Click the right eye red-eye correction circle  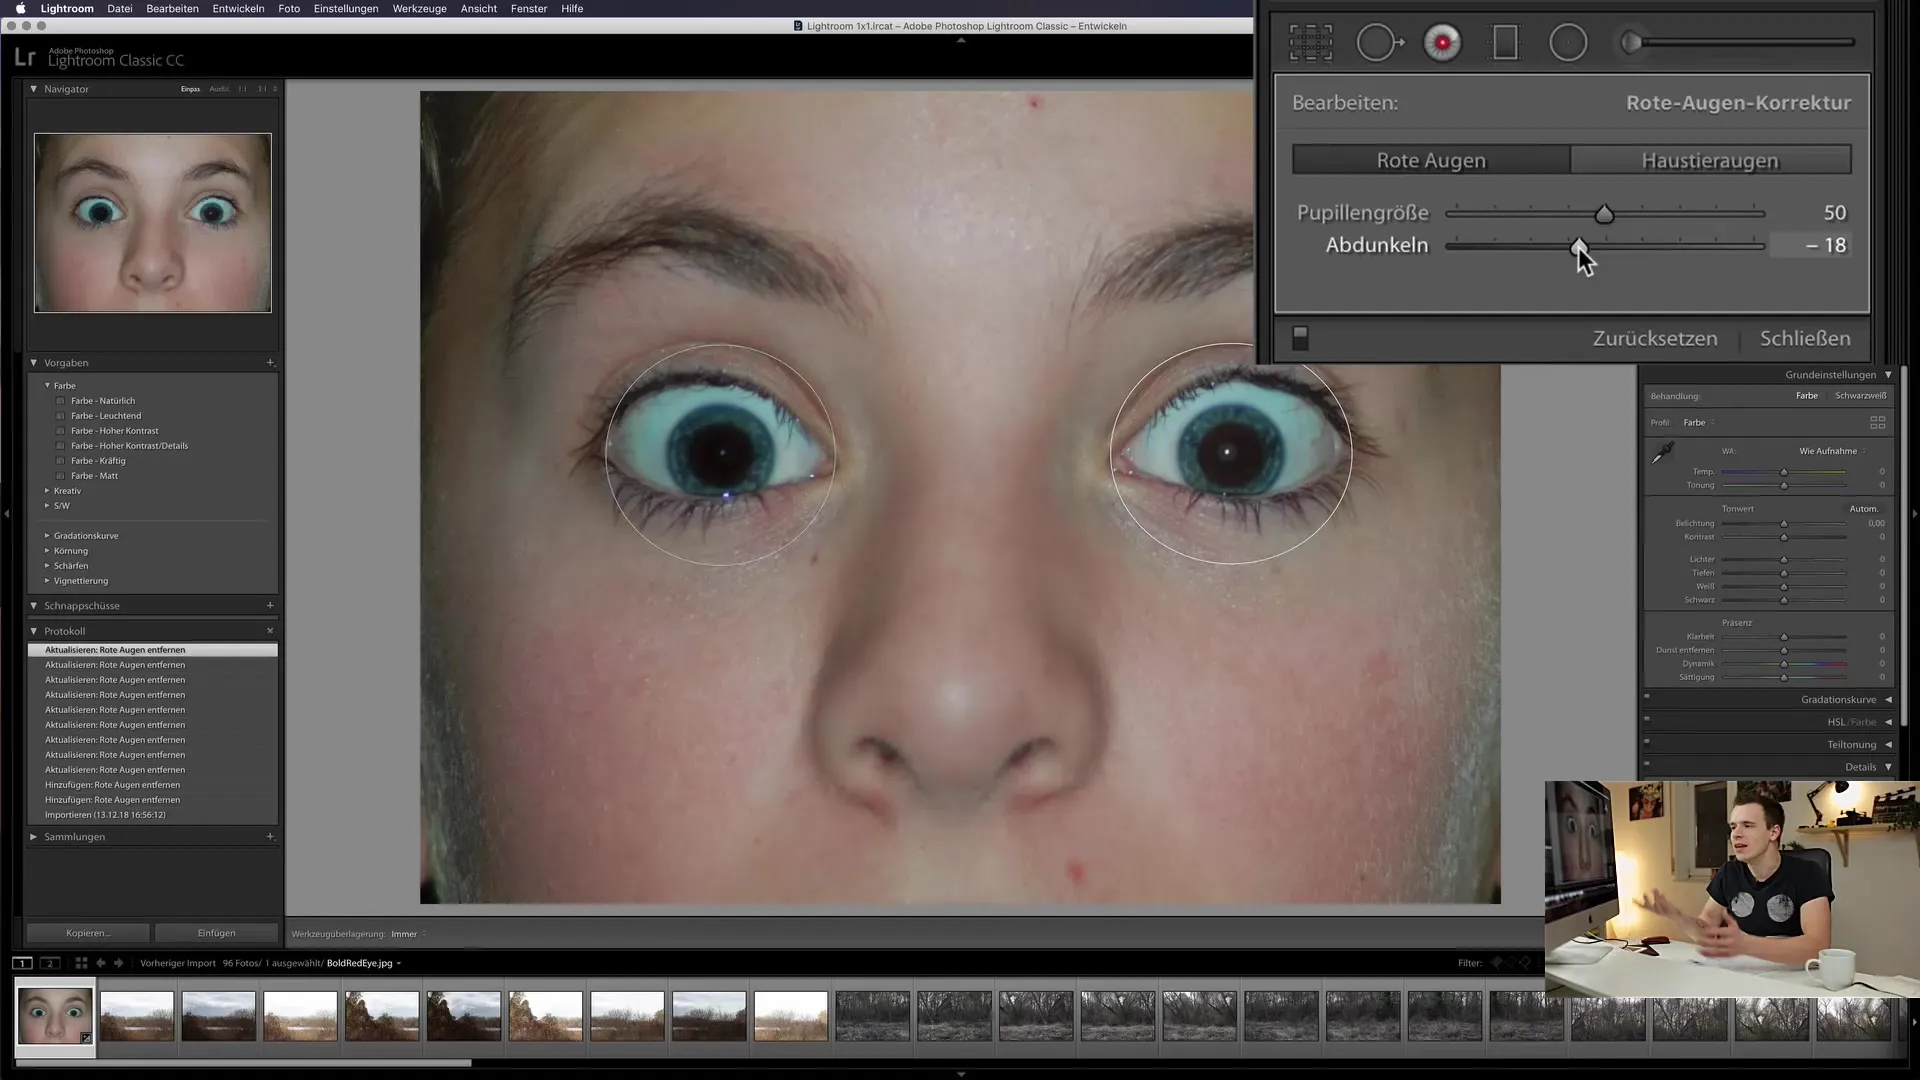(x=1230, y=454)
